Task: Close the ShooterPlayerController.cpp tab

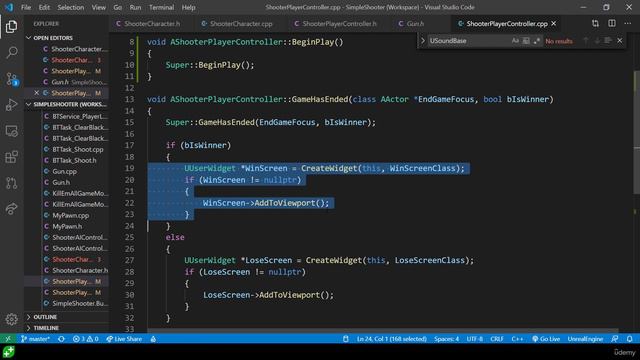Action: tap(553, 24)
